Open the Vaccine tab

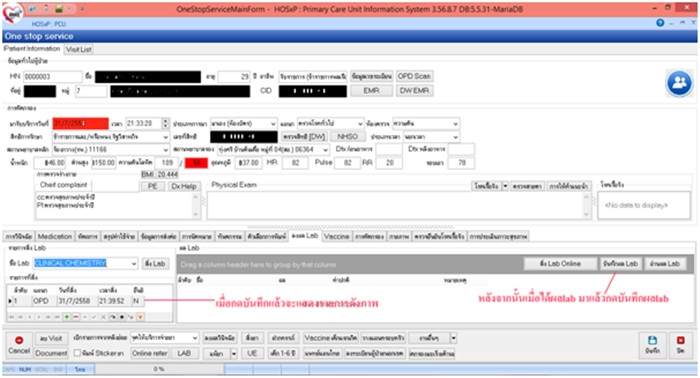(336, 237)
